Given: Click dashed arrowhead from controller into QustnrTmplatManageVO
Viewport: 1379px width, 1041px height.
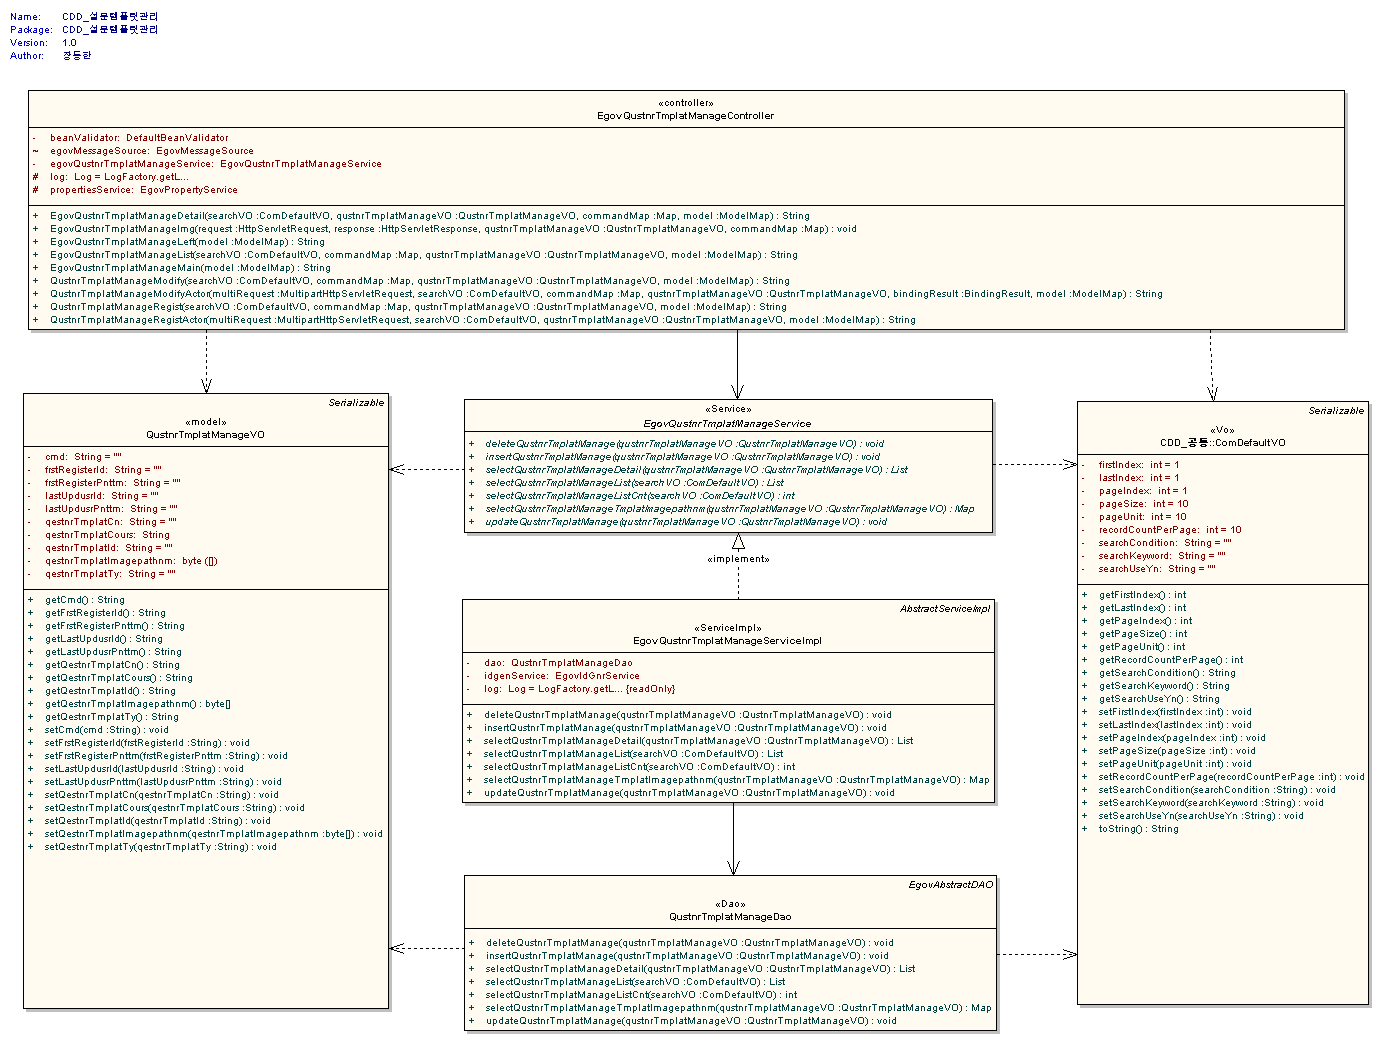Looking at the screenshot, I should 206,385.
